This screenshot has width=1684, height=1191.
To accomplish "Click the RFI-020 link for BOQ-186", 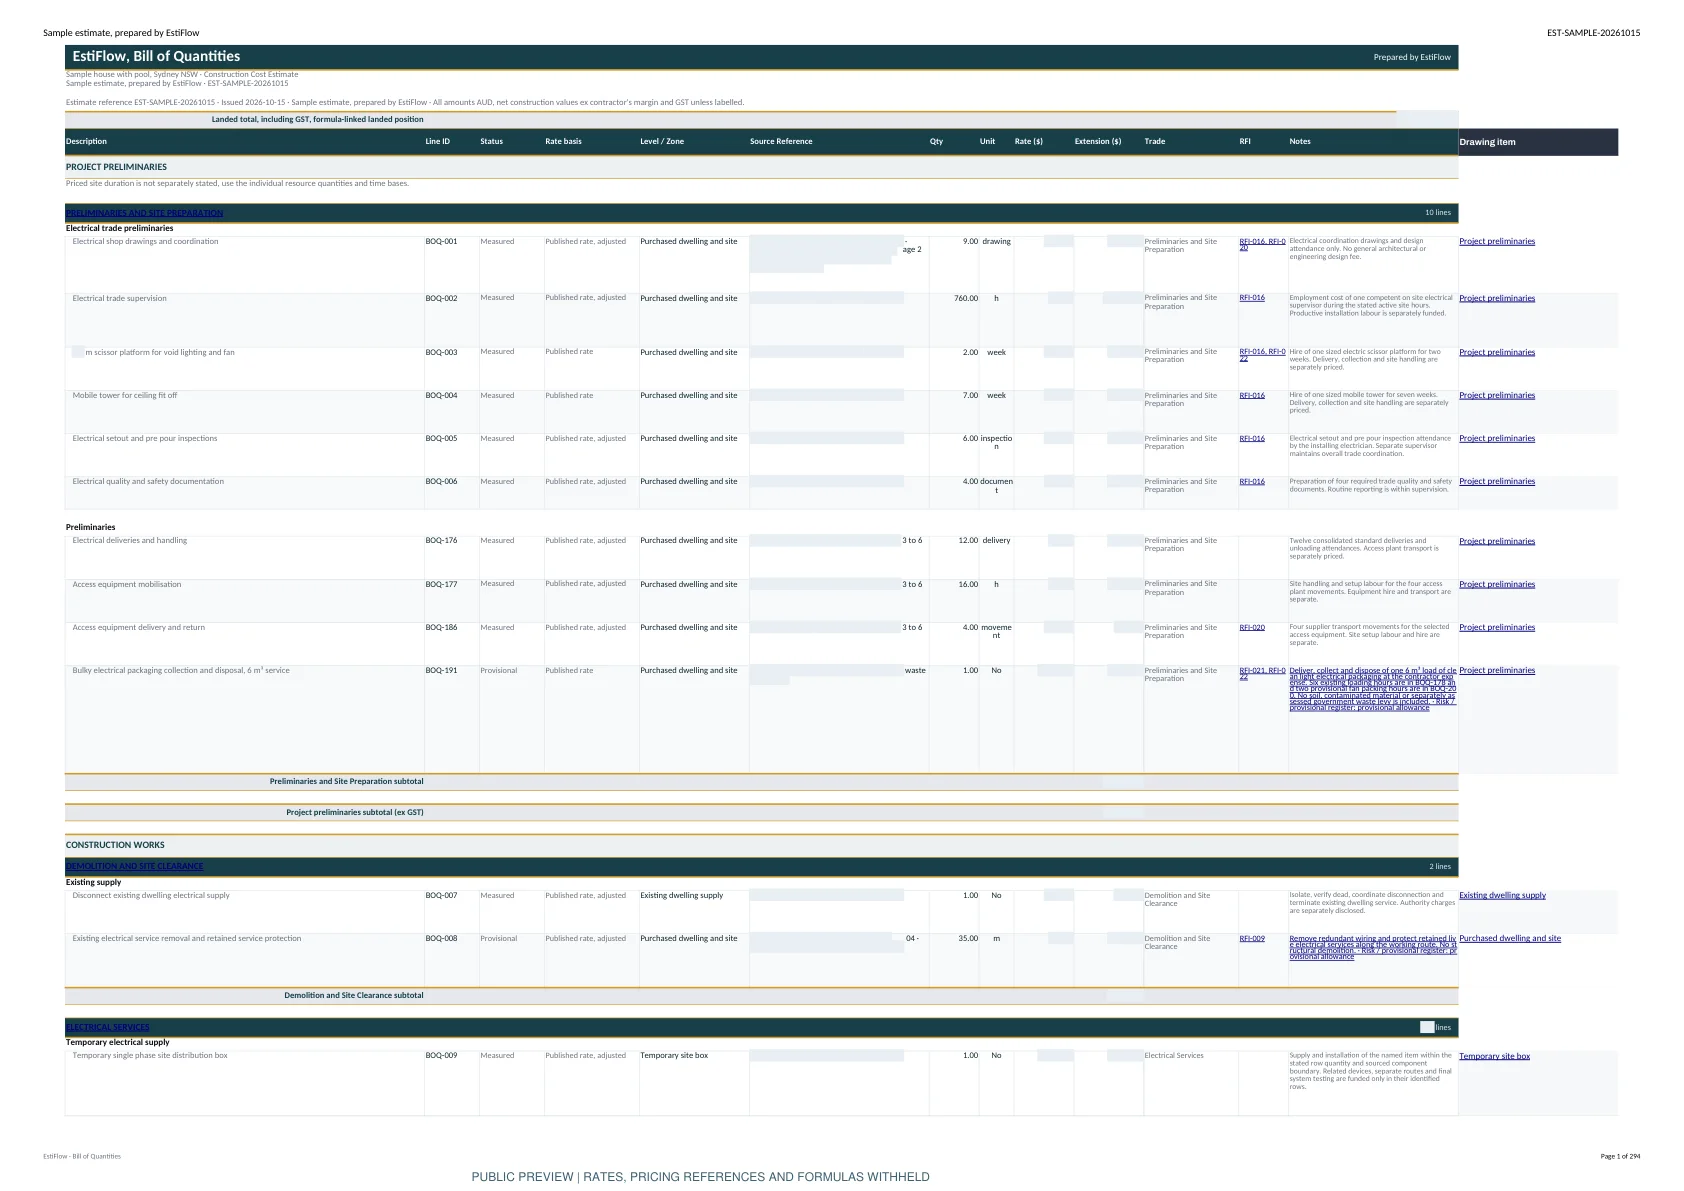I will [x=1252, y=628].
